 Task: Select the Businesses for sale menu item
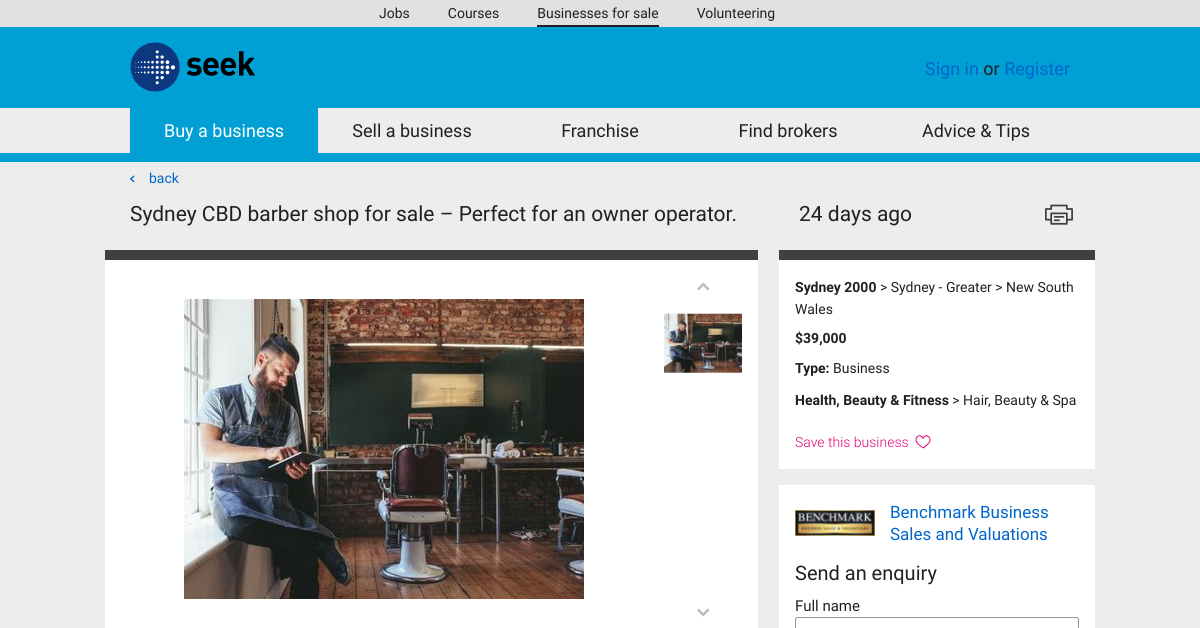point(597,13)
